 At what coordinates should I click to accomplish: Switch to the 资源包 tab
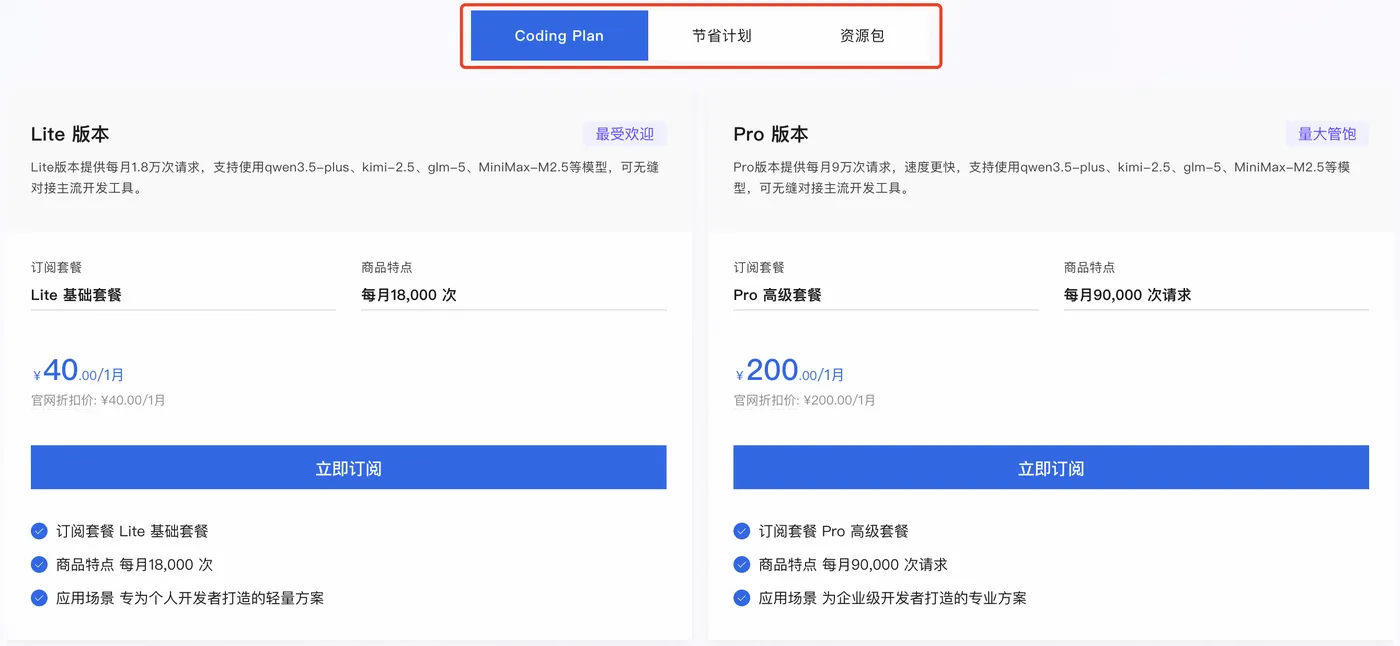[861, 35]
